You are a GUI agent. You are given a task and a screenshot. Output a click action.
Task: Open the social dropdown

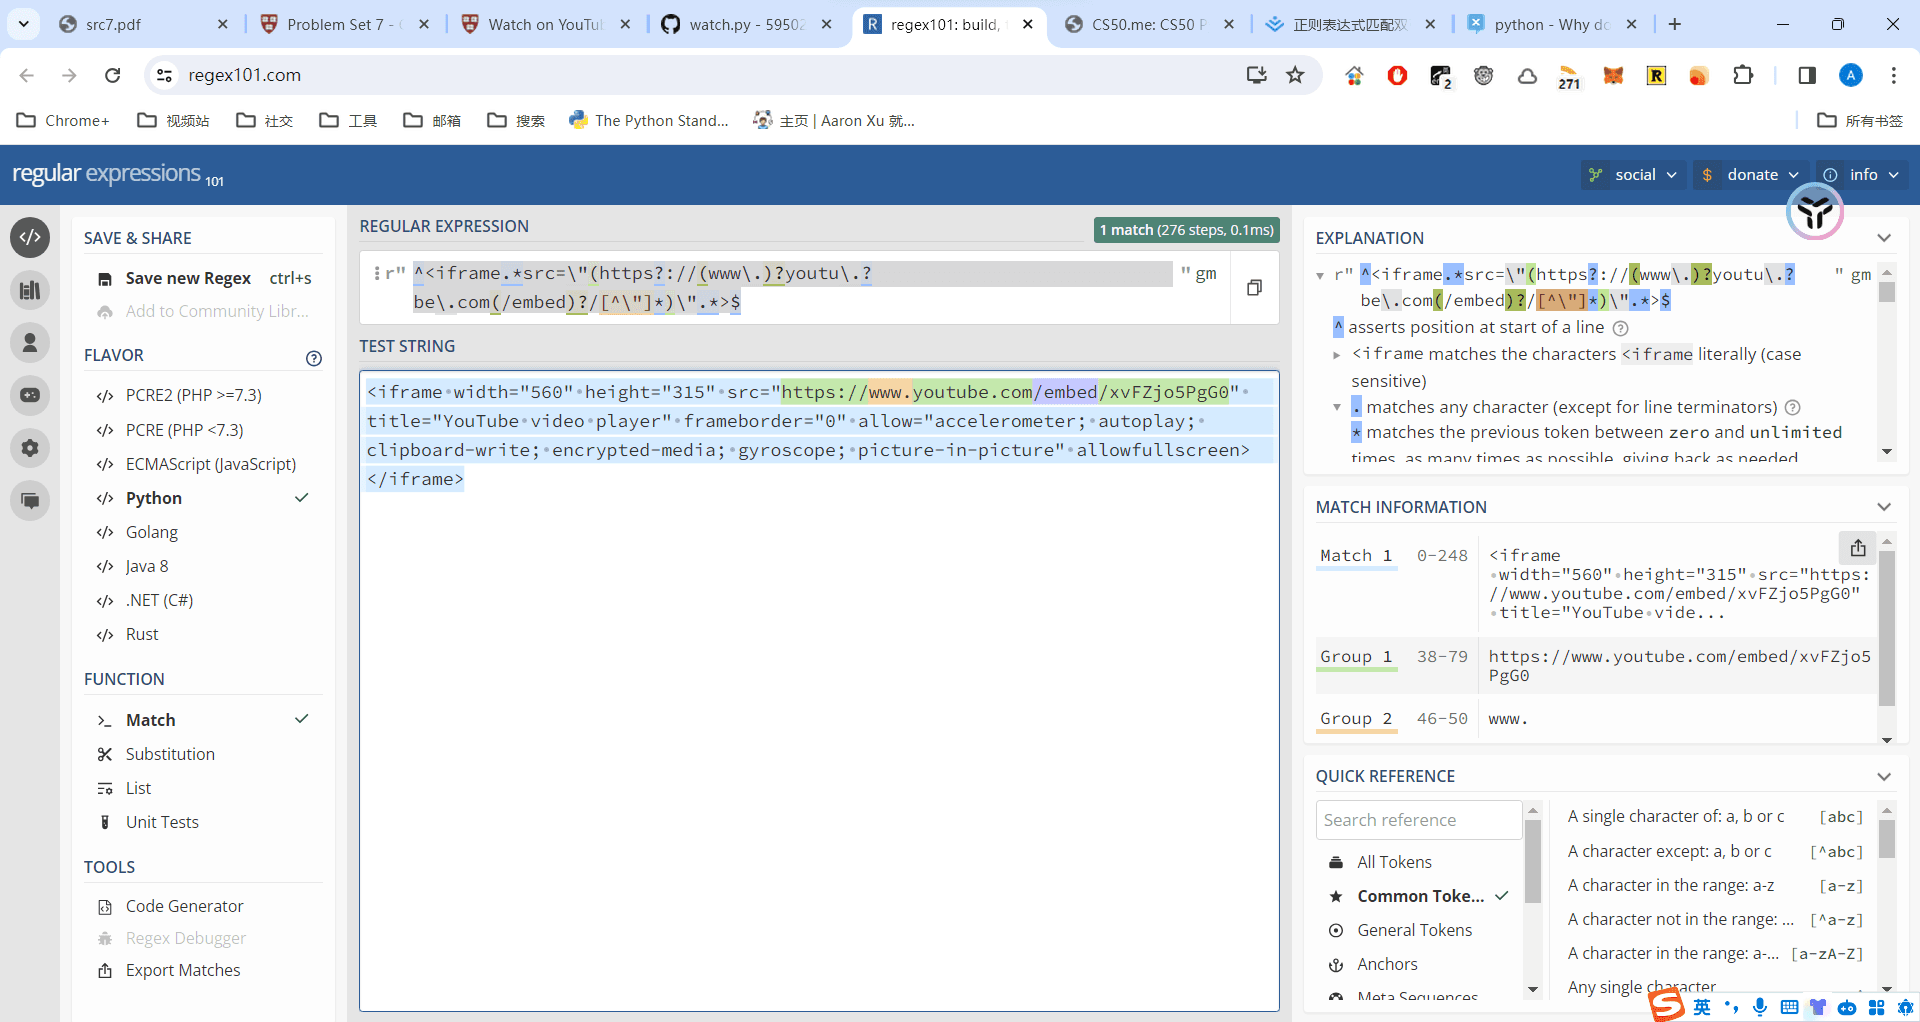[x=1634, y=174]
